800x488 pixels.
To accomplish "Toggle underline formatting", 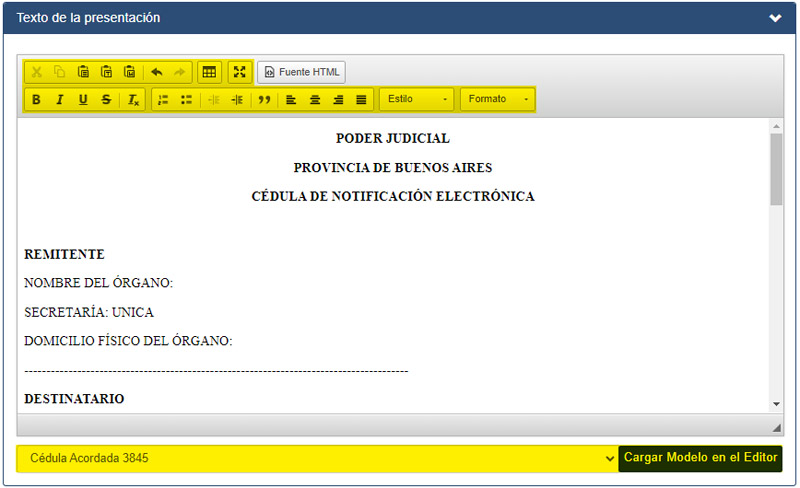I will point(83,100).
